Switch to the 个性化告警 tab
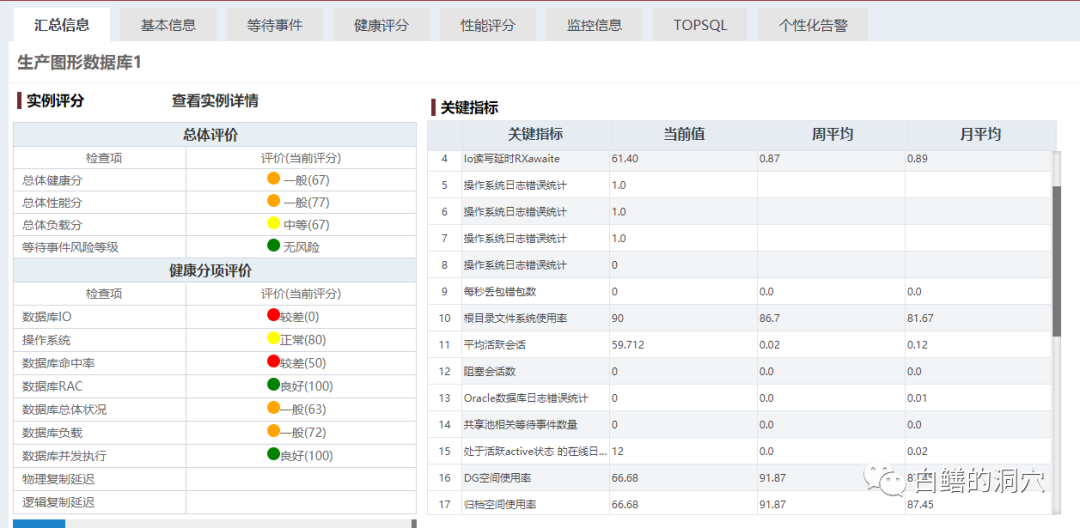The width and height of the screenshot is (1080, 528). [x=812, y=25]
